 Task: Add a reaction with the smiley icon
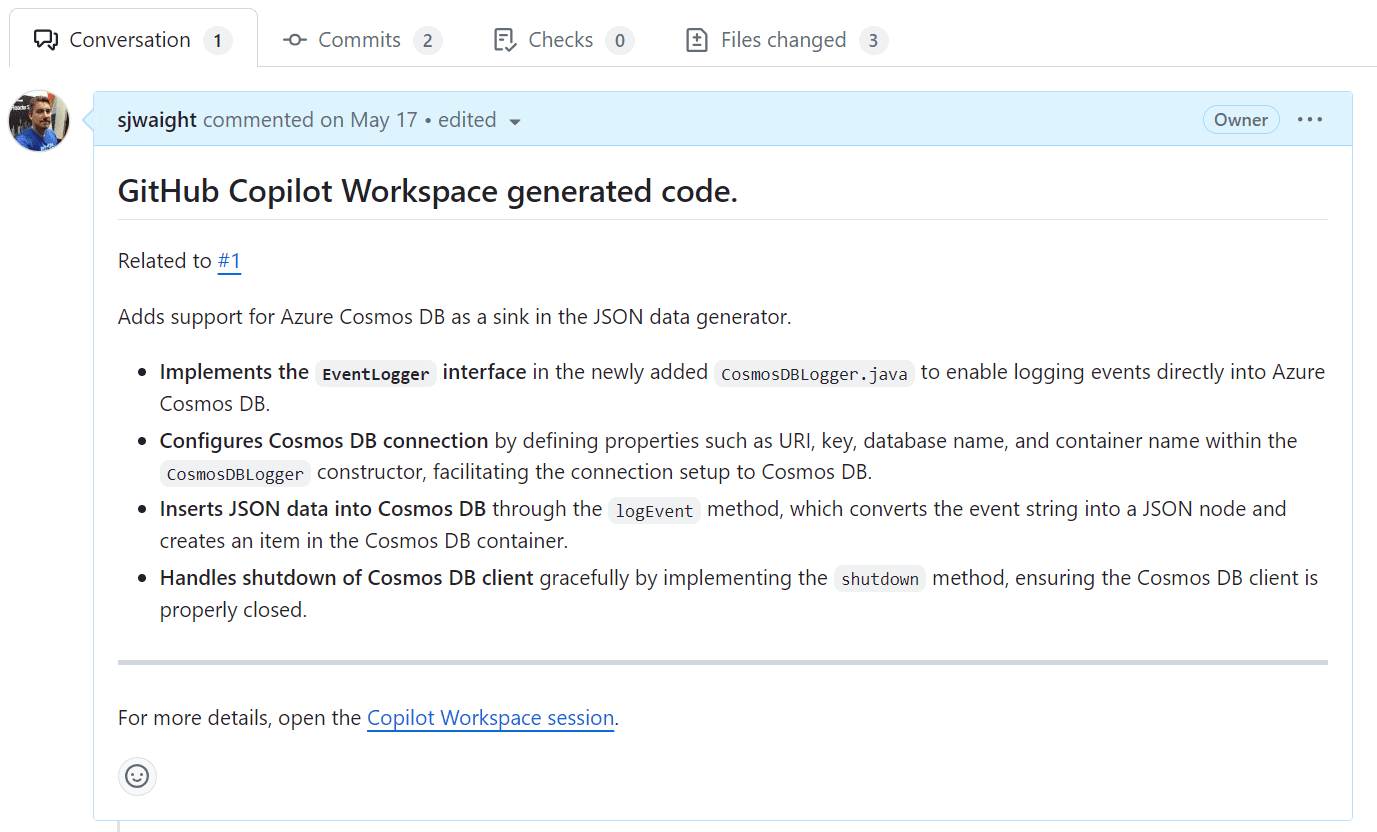click(x=138, y=776)
